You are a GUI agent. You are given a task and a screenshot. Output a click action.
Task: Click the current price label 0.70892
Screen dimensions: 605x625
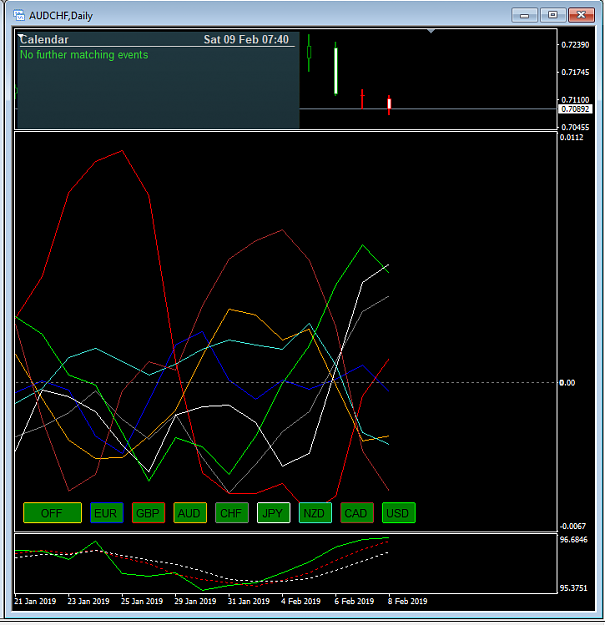[x=575, y=109]
